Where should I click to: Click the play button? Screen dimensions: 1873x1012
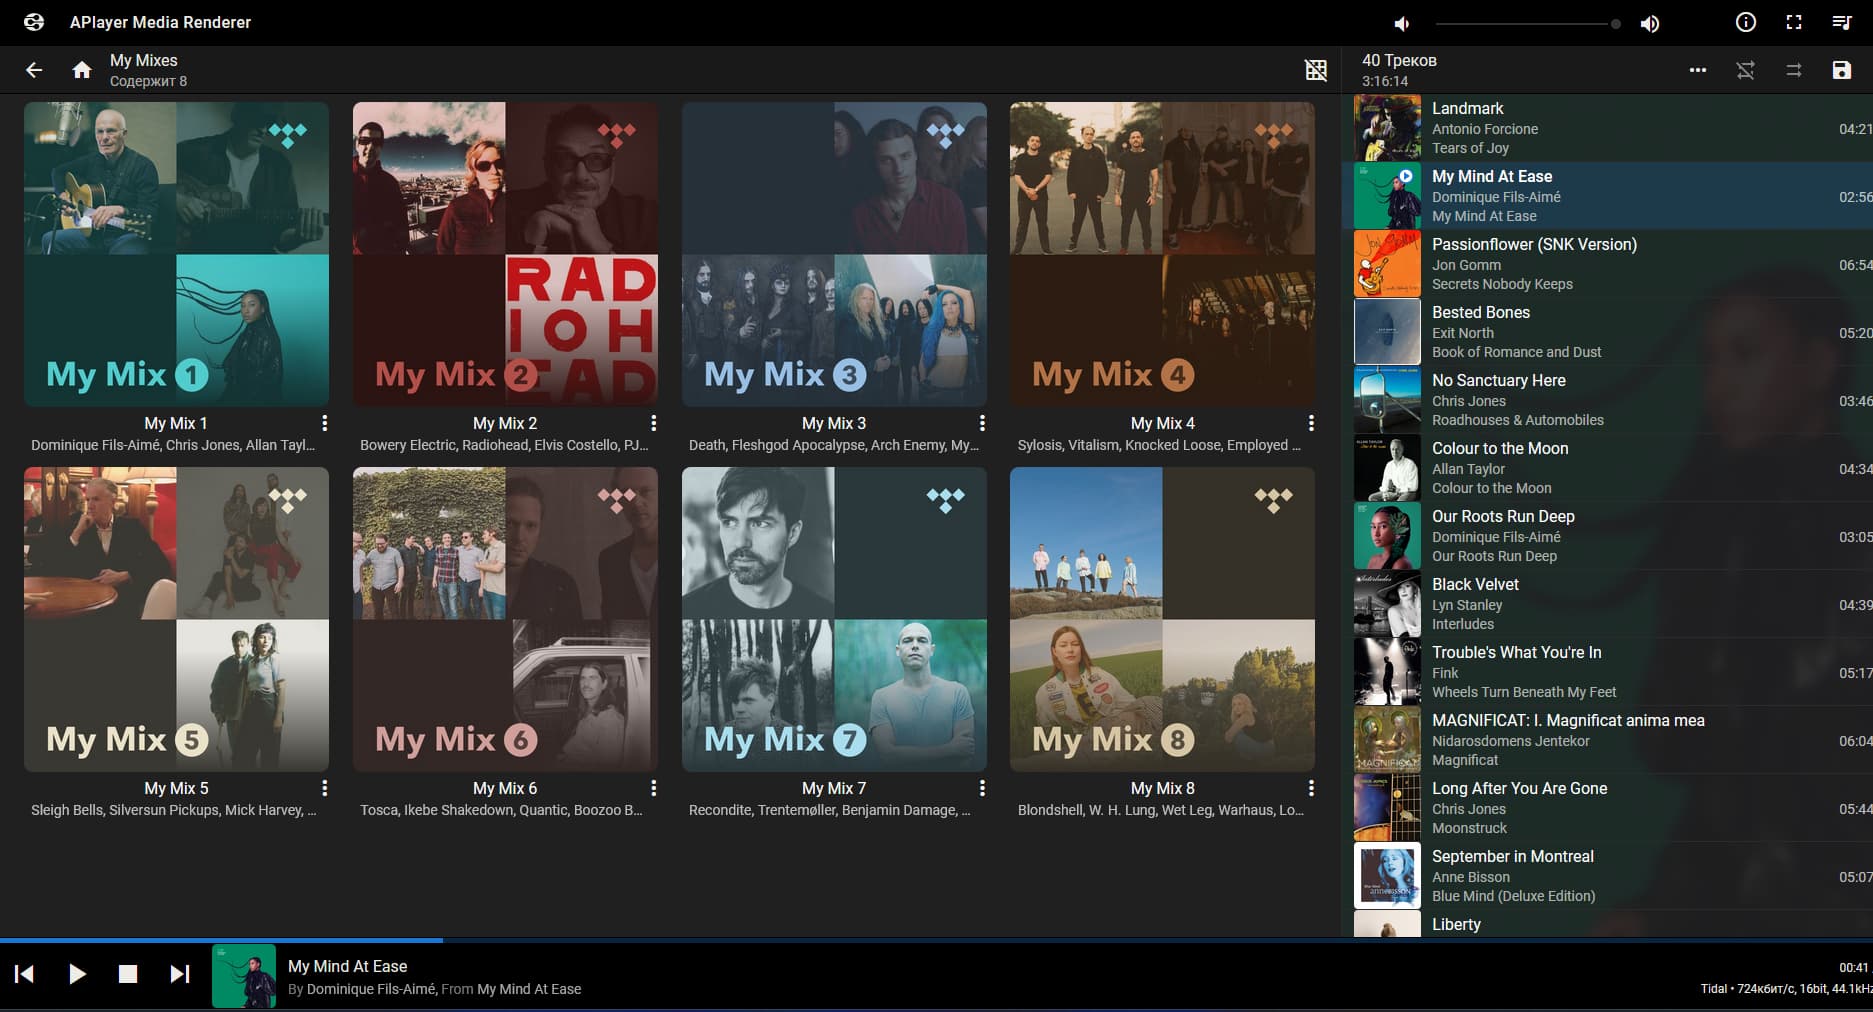tap(77, 974)
